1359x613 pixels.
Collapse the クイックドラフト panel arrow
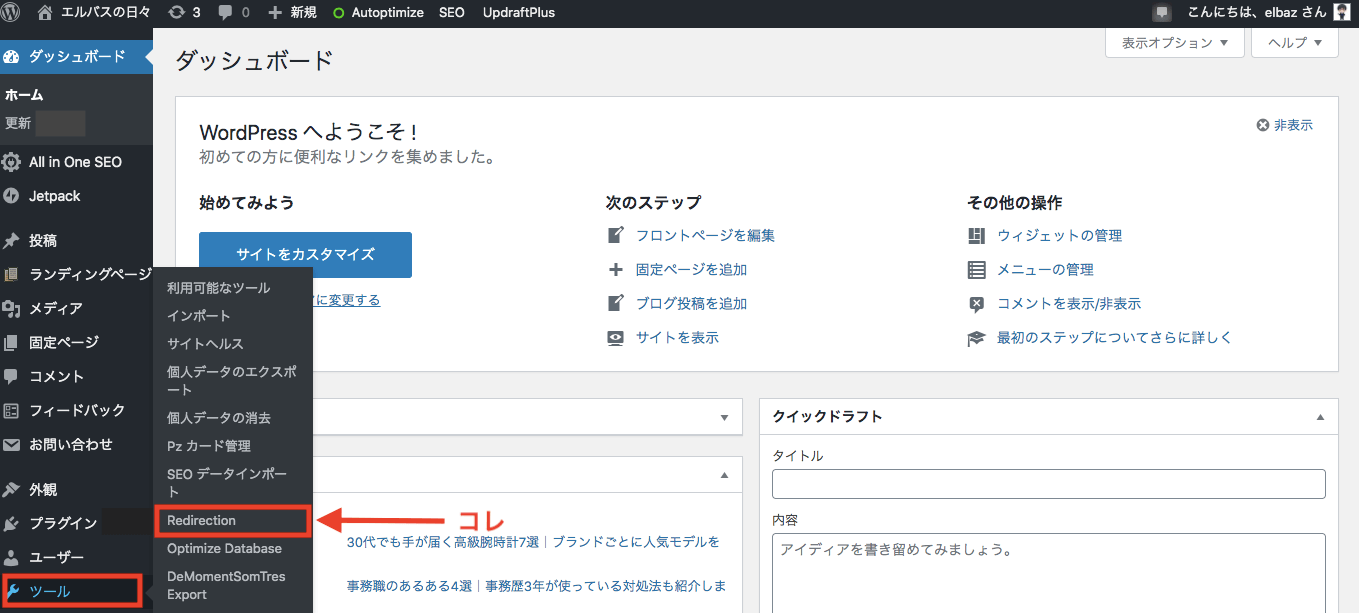(x=1319, y=417)
